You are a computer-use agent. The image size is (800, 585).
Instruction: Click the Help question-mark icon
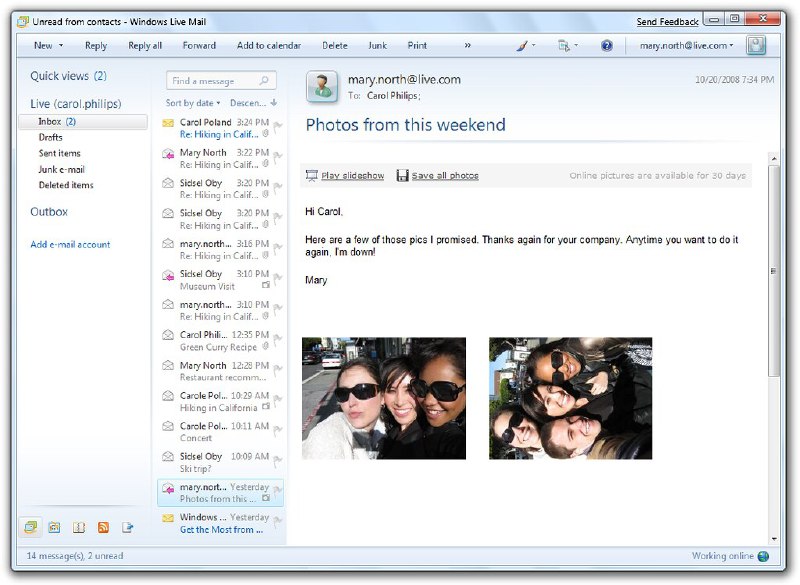pyautogui.click(x=606, y=45)
